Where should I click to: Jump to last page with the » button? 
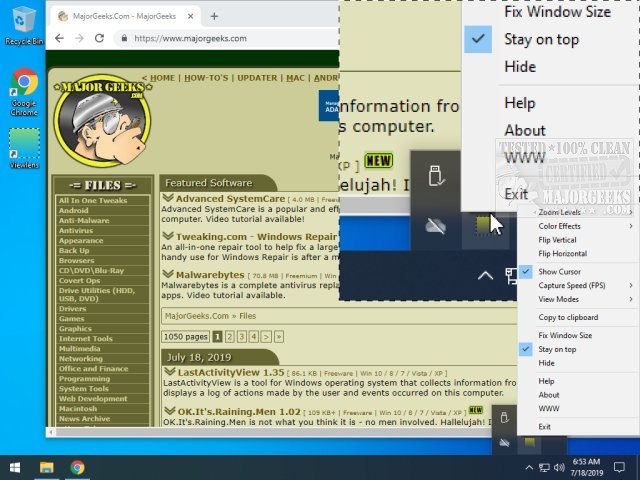(x=279, y=337)
